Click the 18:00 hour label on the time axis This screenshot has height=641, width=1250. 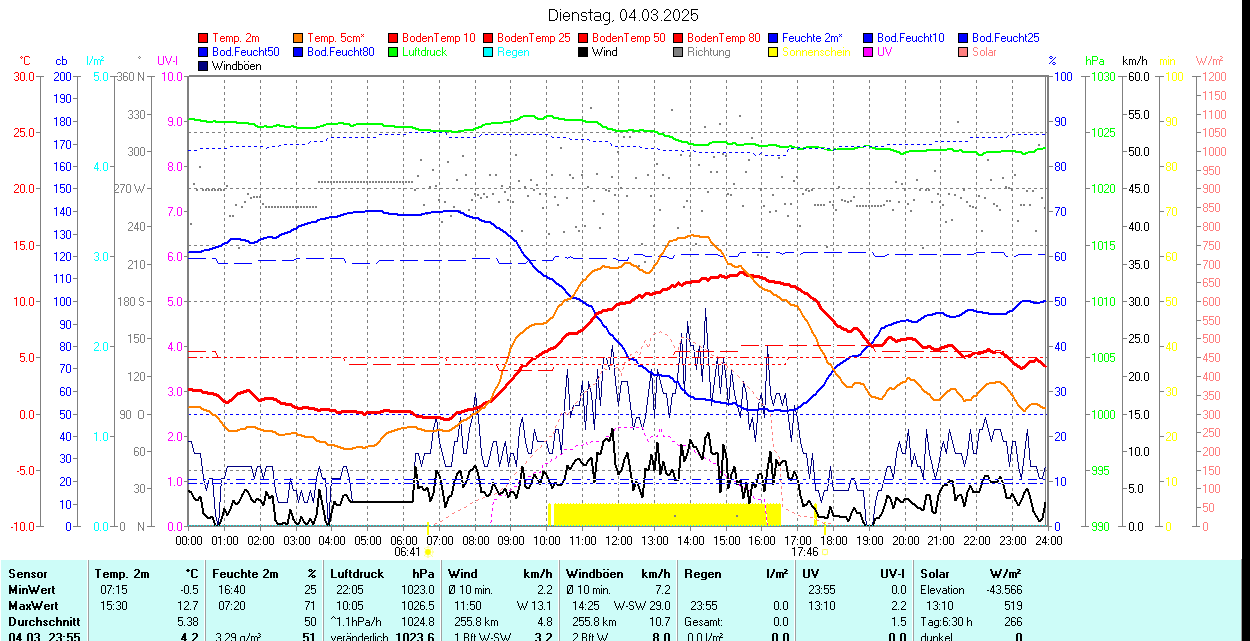point(833,540)
